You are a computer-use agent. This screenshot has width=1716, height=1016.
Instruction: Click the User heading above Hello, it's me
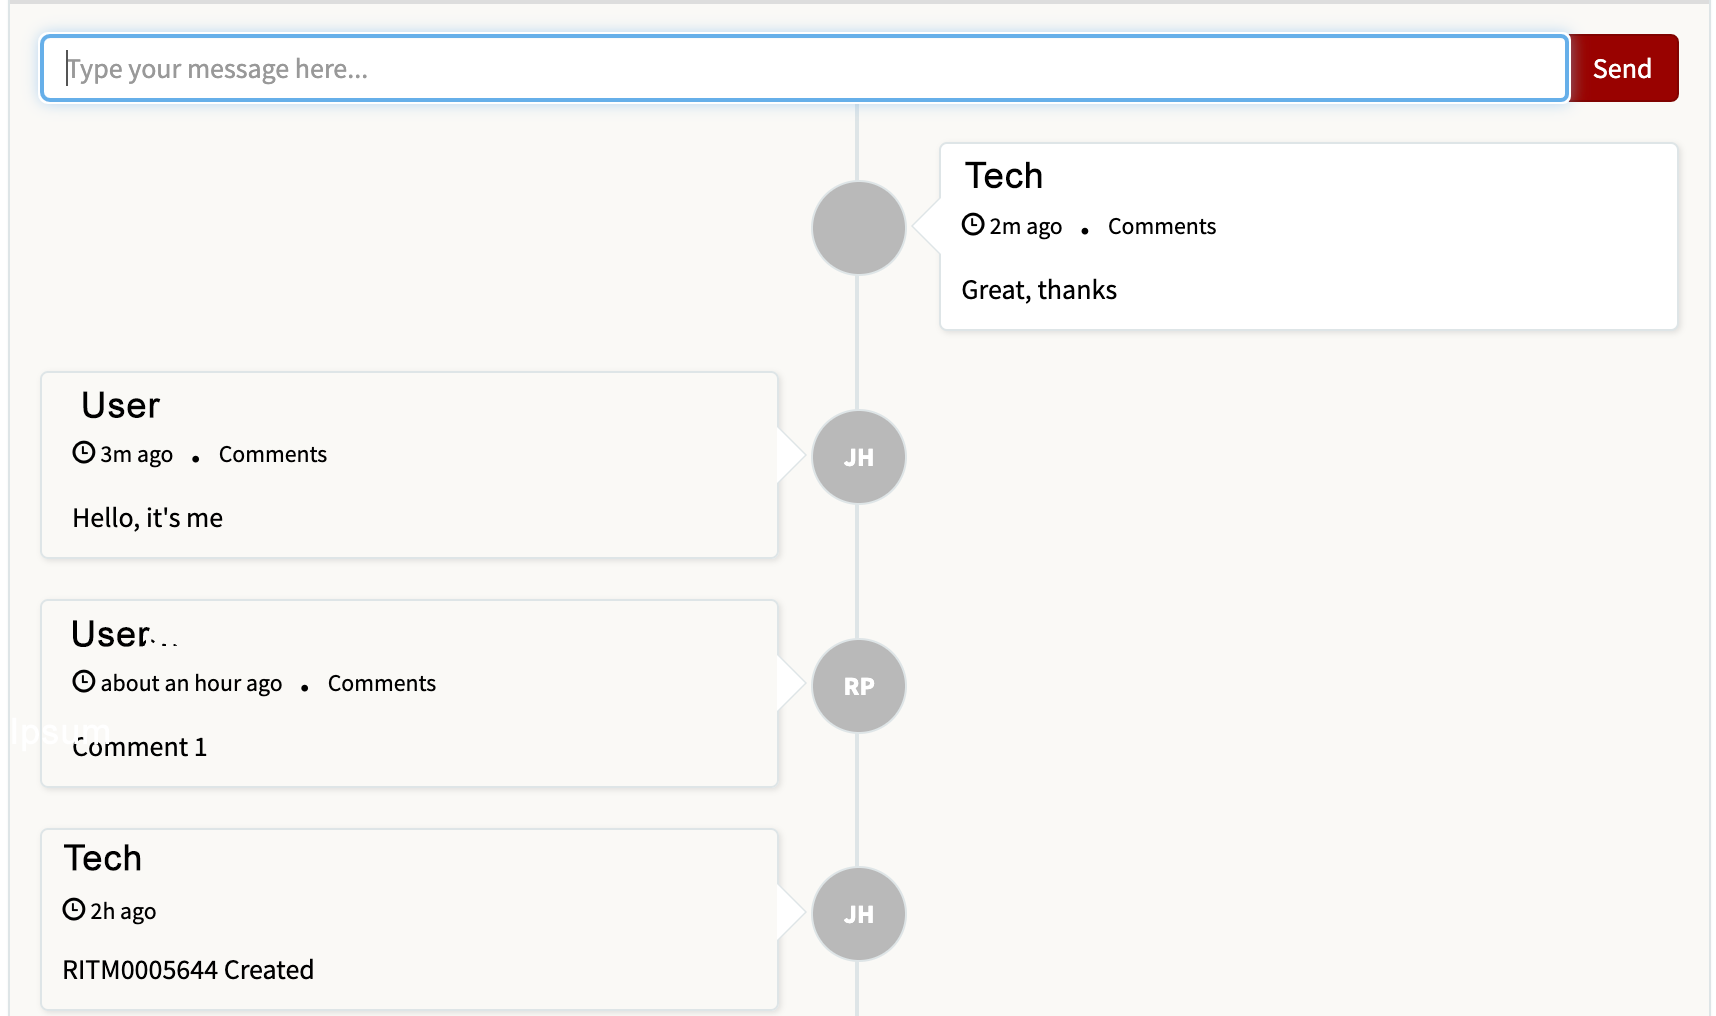(x=119, y=405)
